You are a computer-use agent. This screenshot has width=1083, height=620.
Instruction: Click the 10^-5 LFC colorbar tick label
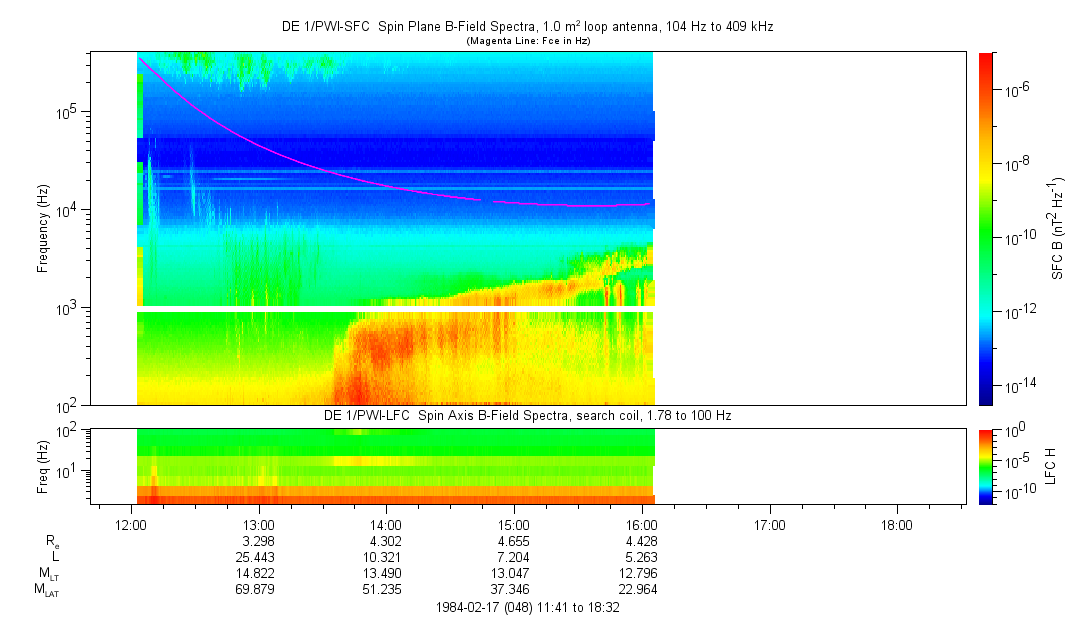pyautogui.click(x=1015, y=460)
